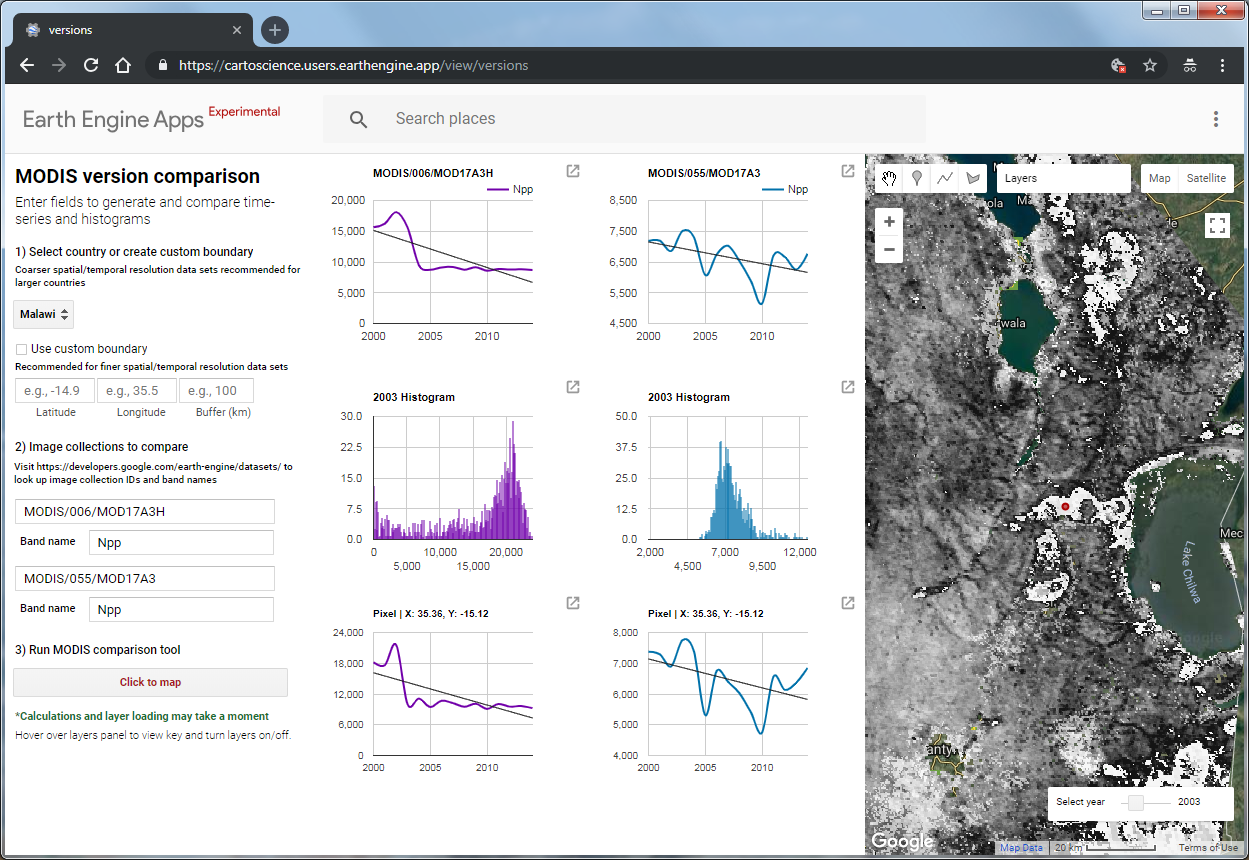
Task: Expand the map Layers panel
Action: tap(1063, 178)
